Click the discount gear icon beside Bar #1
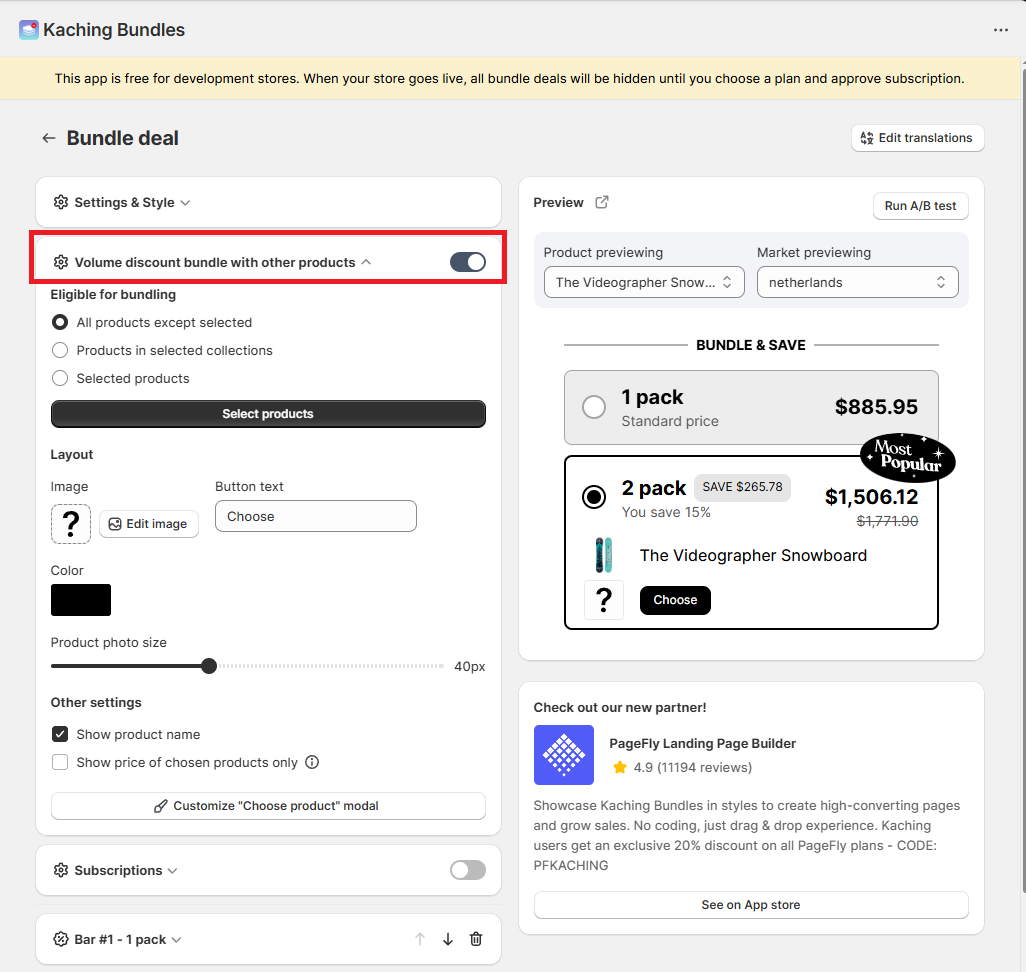 click(x=61, y=939)
